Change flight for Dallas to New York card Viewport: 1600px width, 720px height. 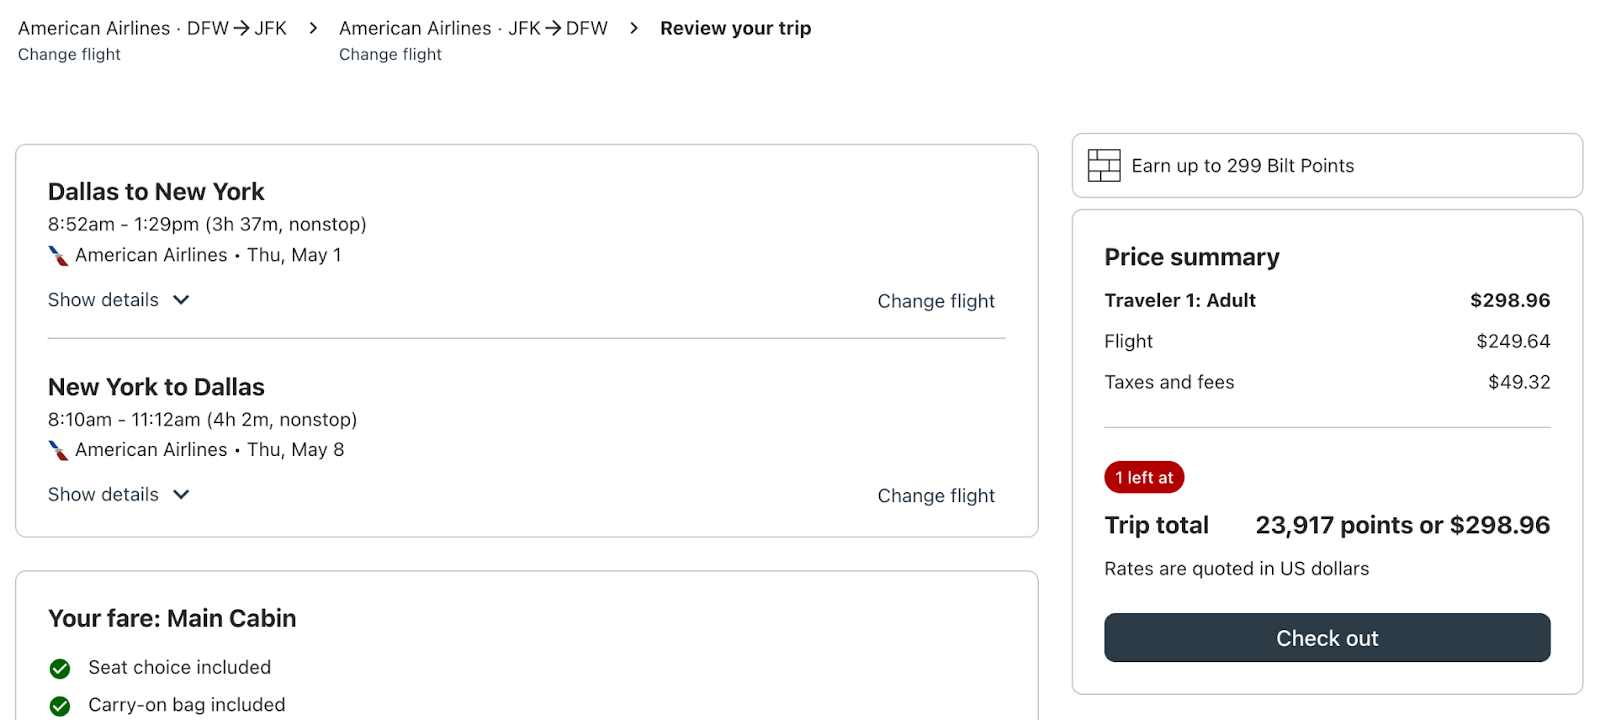[x=936, y=301]
